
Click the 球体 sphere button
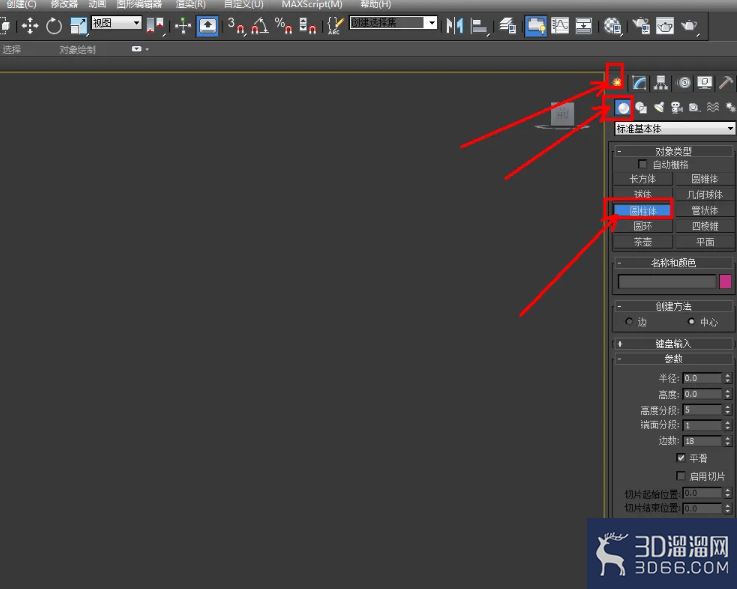coord(643,194)
